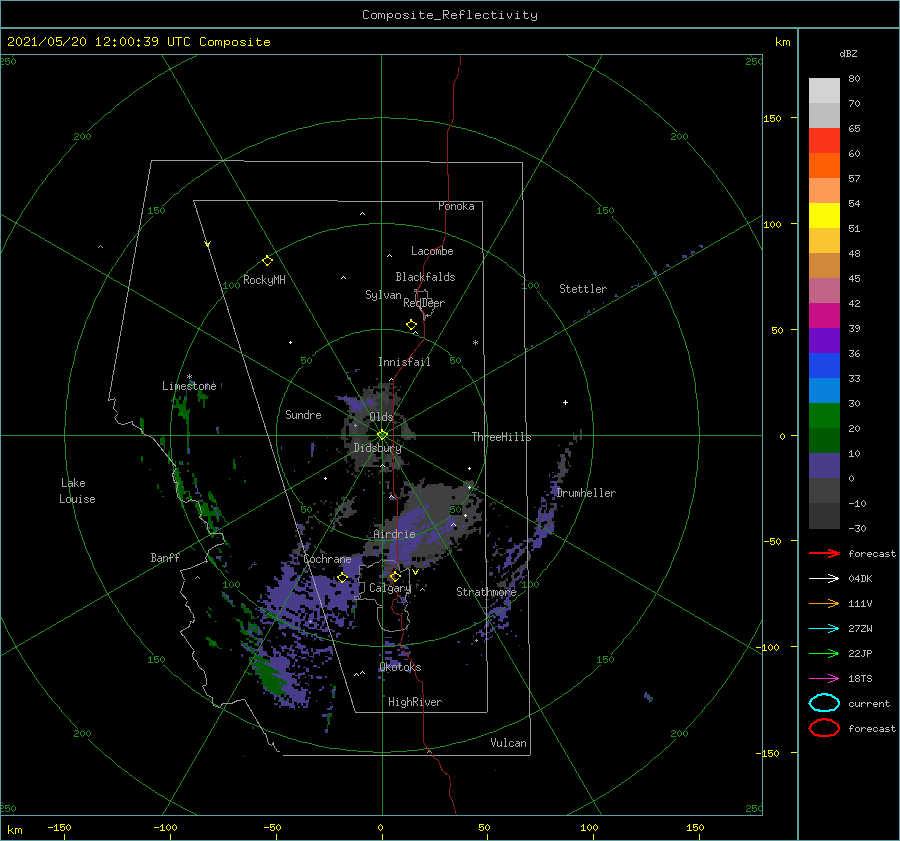Click the white 04DK arrow icon
Image resolution: width=900 pixels, height=841 pixels.
[x=824, y=578]
